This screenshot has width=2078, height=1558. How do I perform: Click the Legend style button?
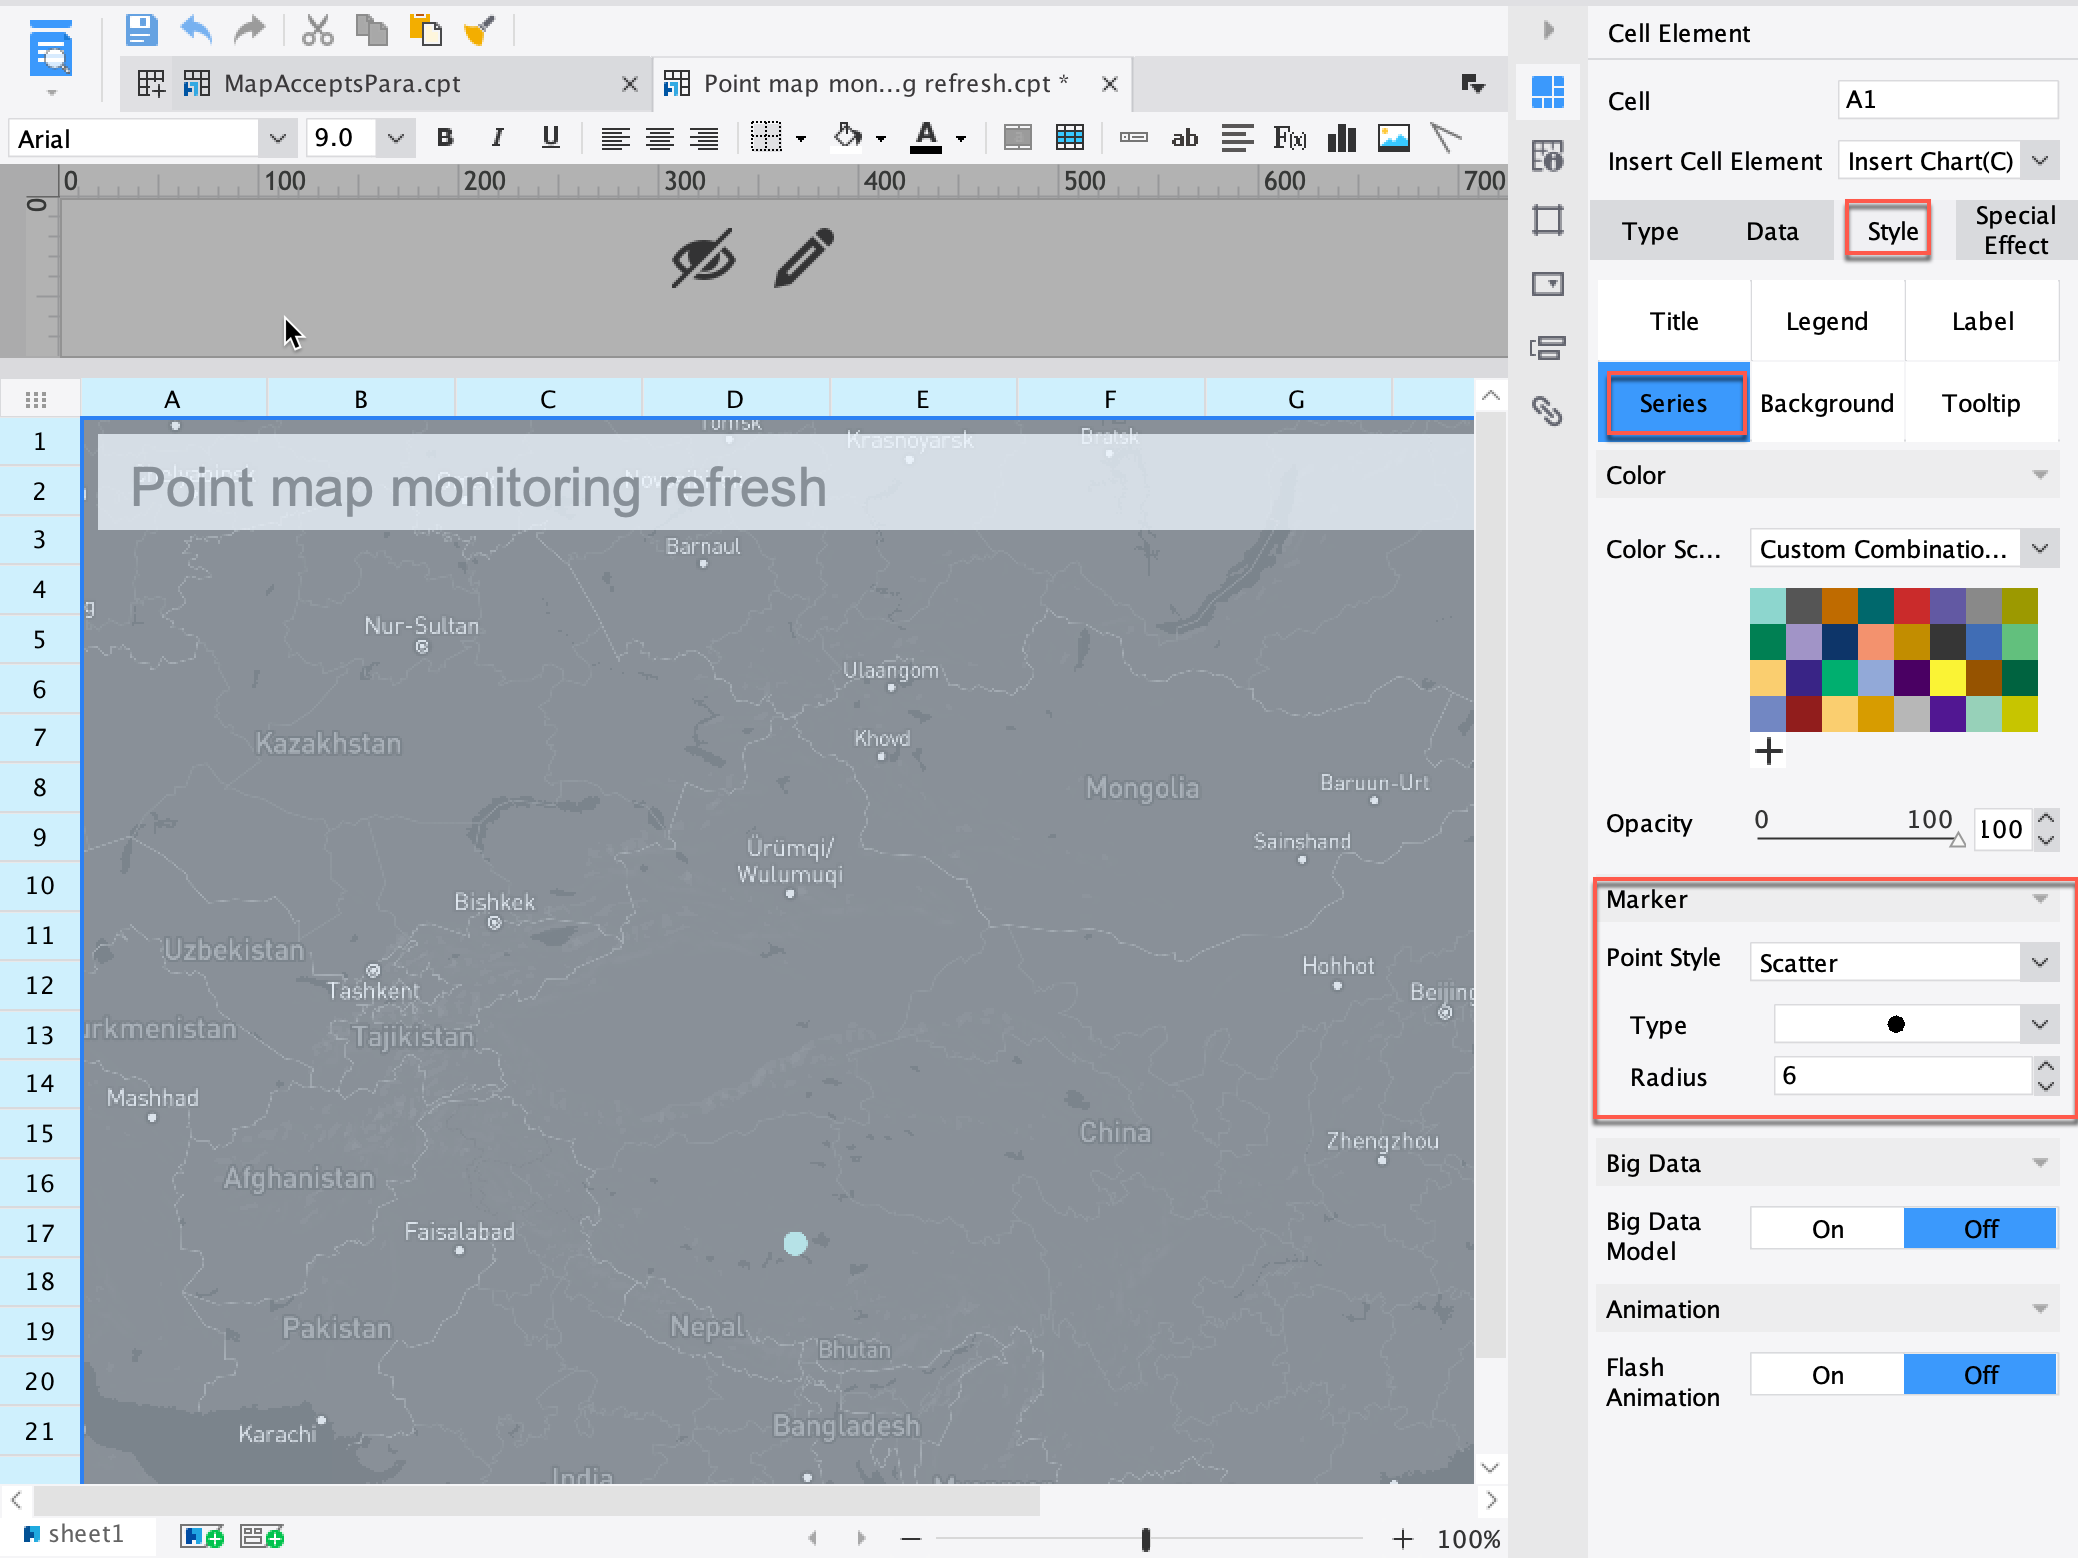1826,321
